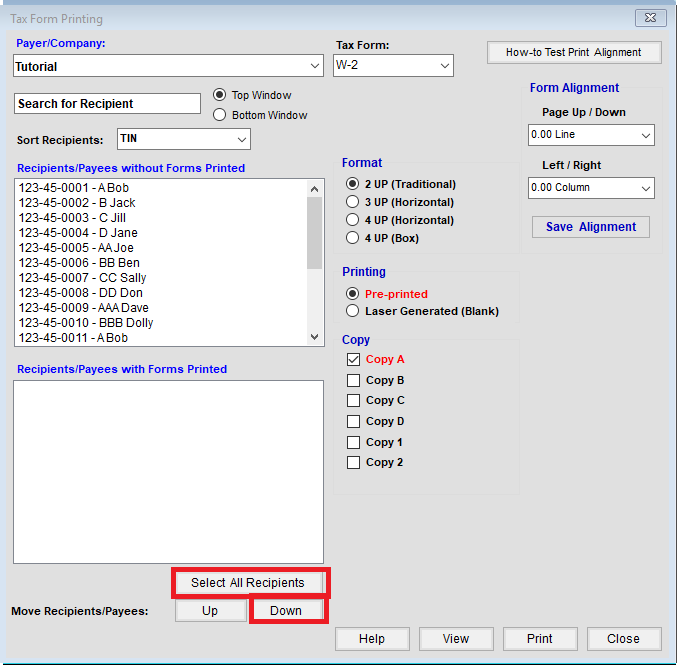Image resolution: width=680 pixels, height=668 pixels.
Task: Open the Page Up / Down line dropdown
Action: 591,135
